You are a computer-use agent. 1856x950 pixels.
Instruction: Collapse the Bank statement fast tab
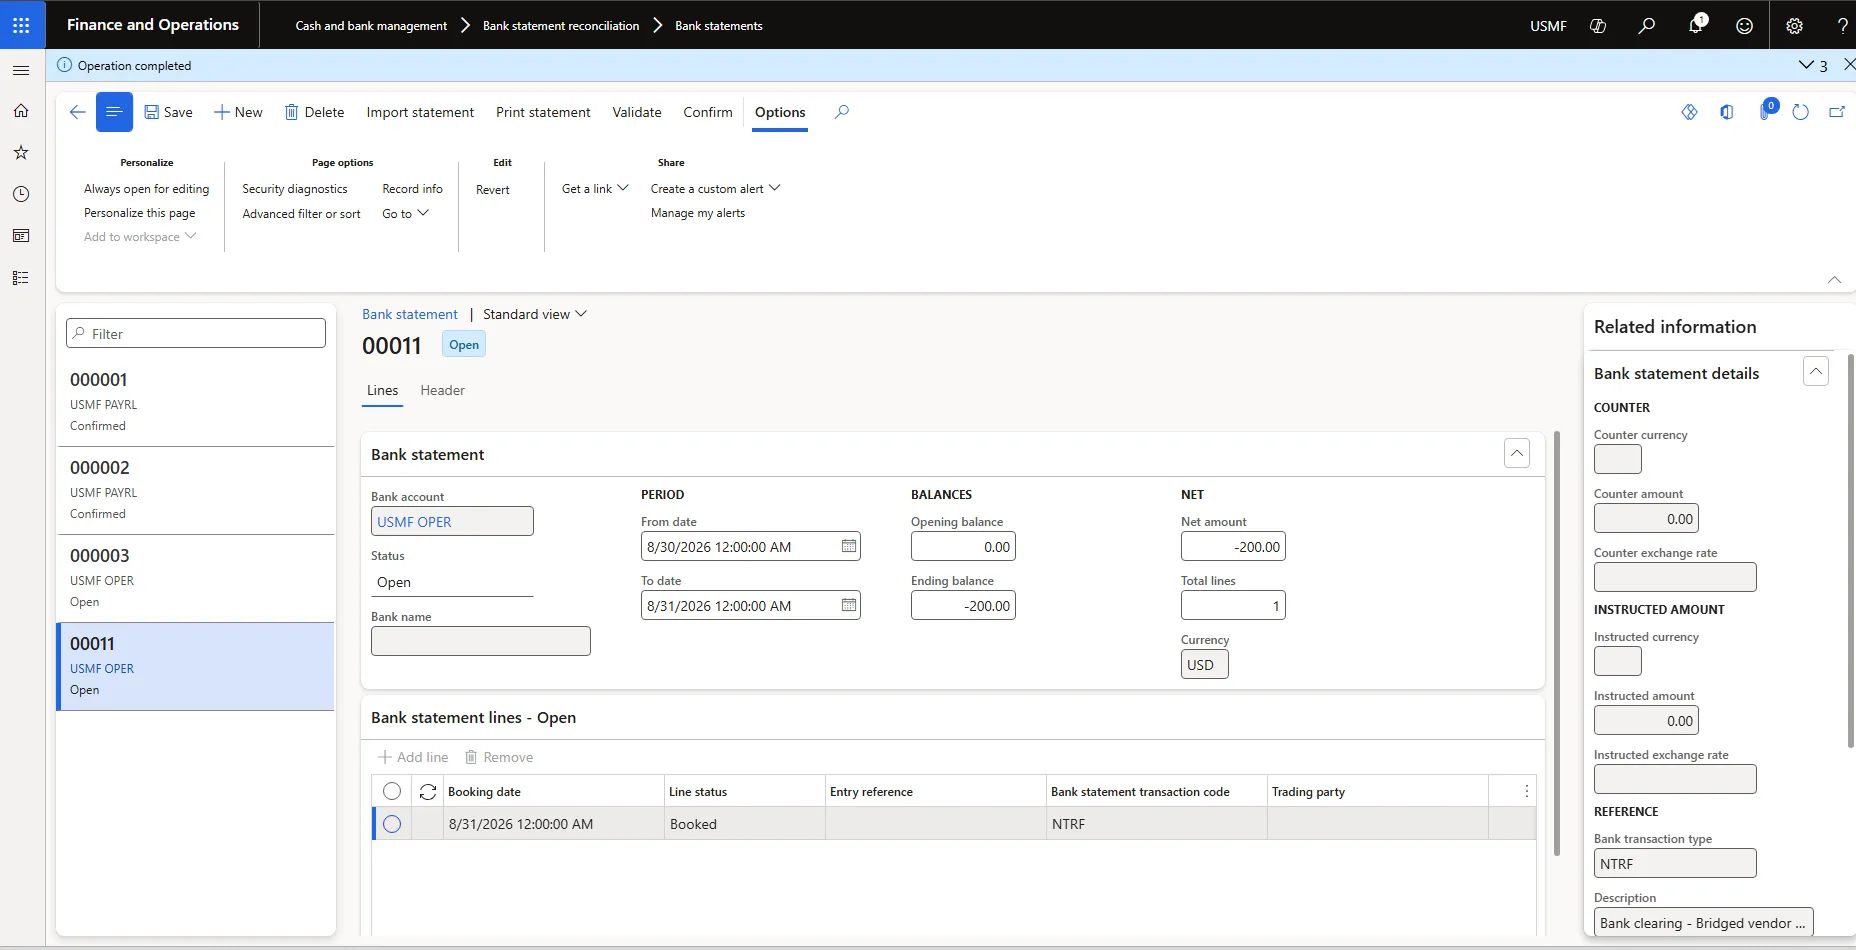(x=1517, y=453)
